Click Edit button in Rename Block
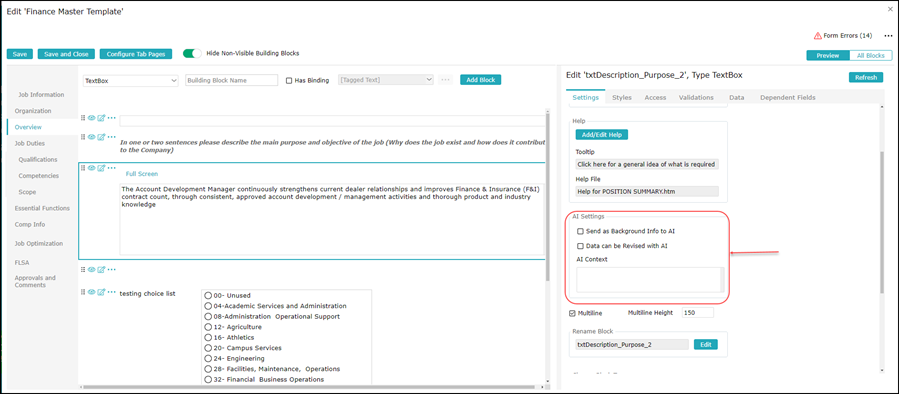The width and height of the screenshot is (899, 394). (706, 345)
